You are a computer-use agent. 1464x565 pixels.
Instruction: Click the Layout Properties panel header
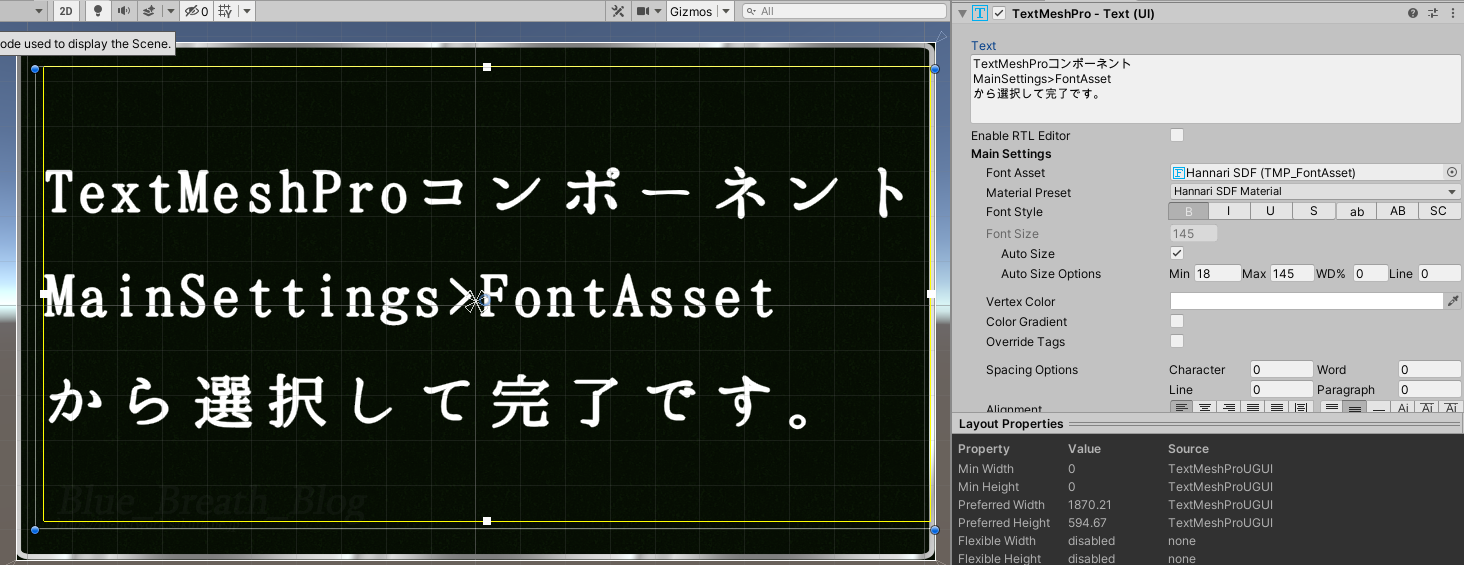pyautogui.click(x=1207, y=424)
